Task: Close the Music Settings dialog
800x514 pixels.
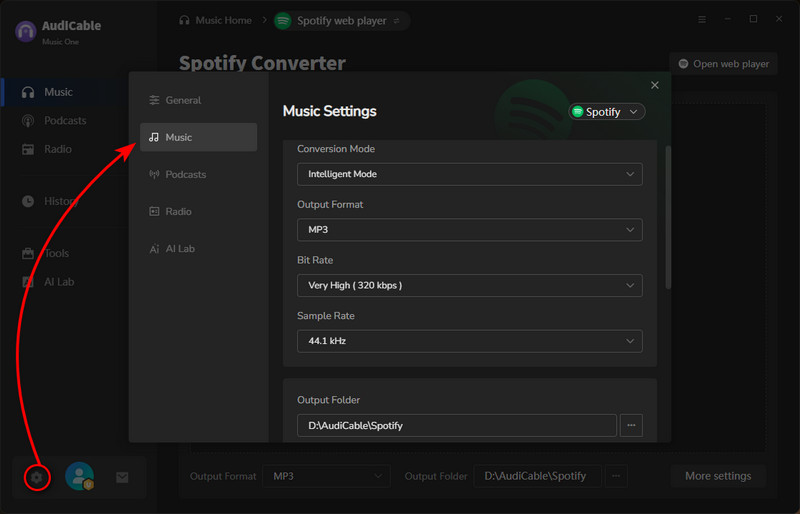Action: click(x=655, y=85)
